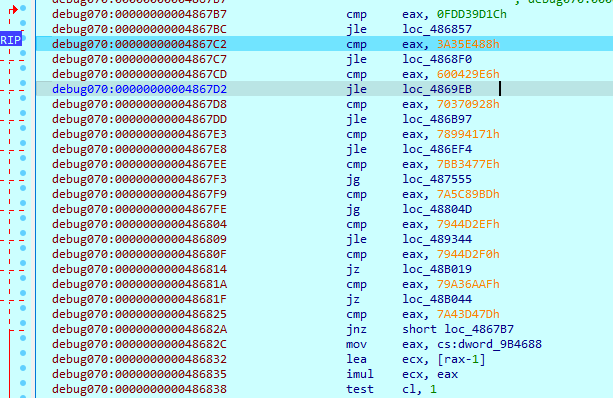Click jump target loc_4869EB
This screenshot has height=398, width=613.
click(437, 89)
